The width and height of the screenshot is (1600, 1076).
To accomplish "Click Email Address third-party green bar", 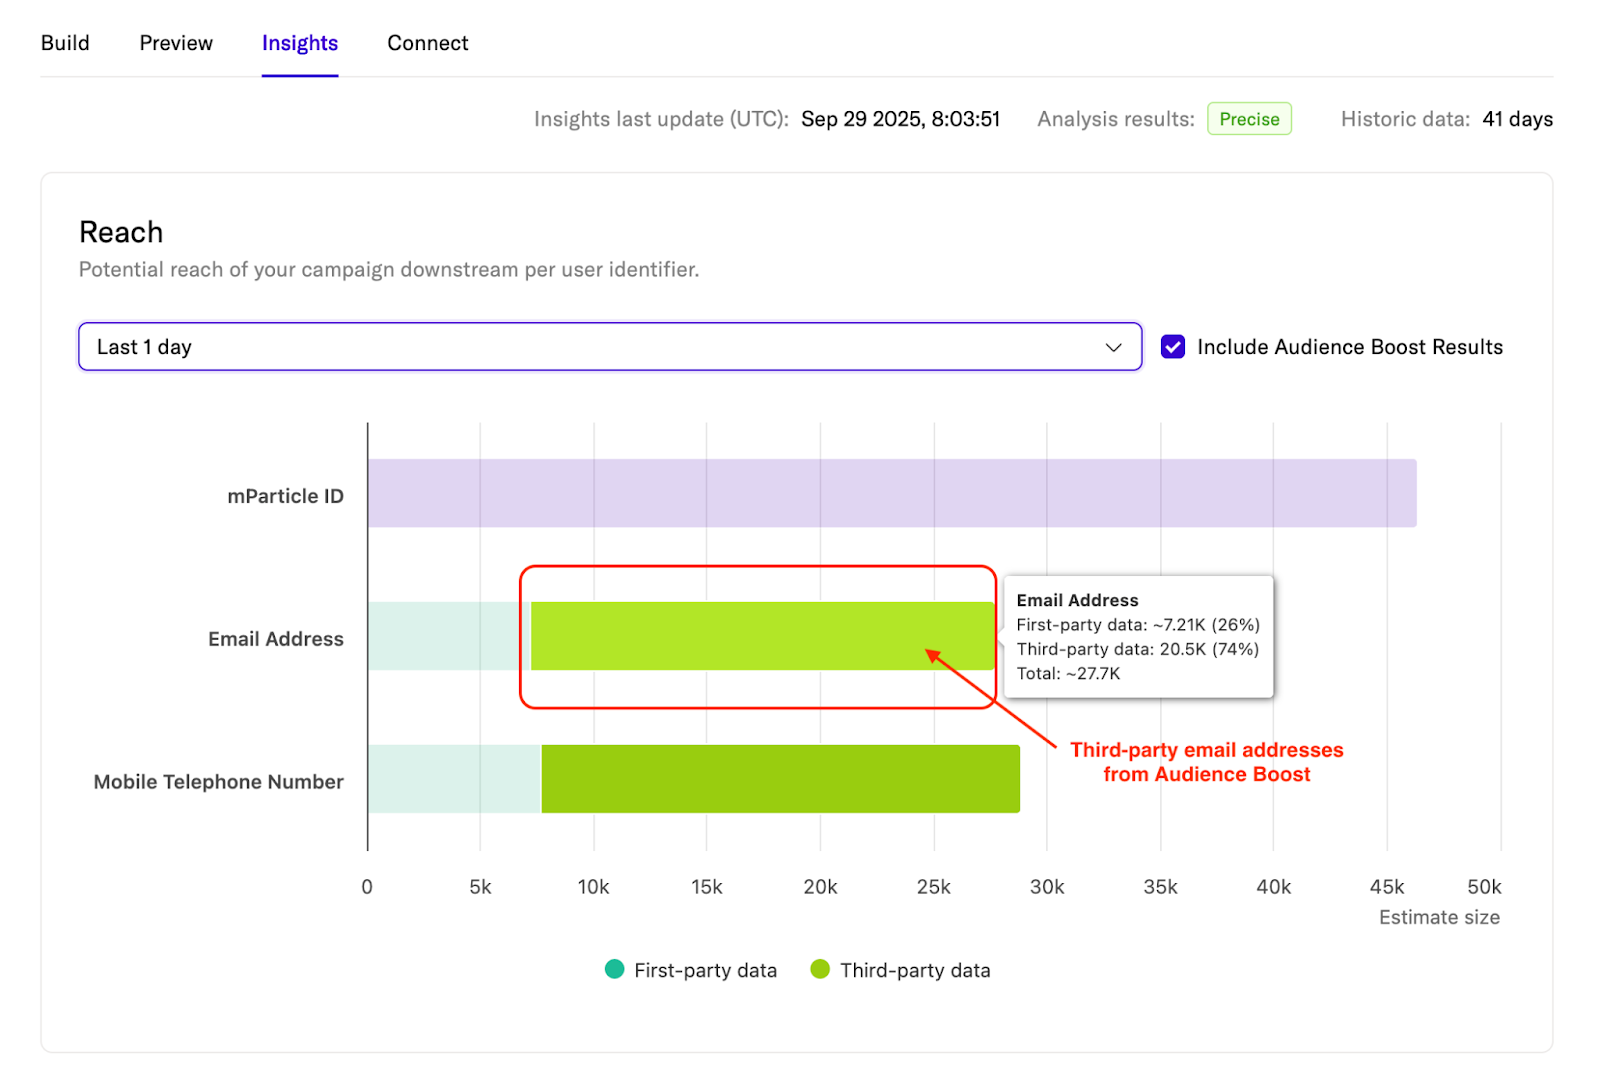I will click(760, 636).
